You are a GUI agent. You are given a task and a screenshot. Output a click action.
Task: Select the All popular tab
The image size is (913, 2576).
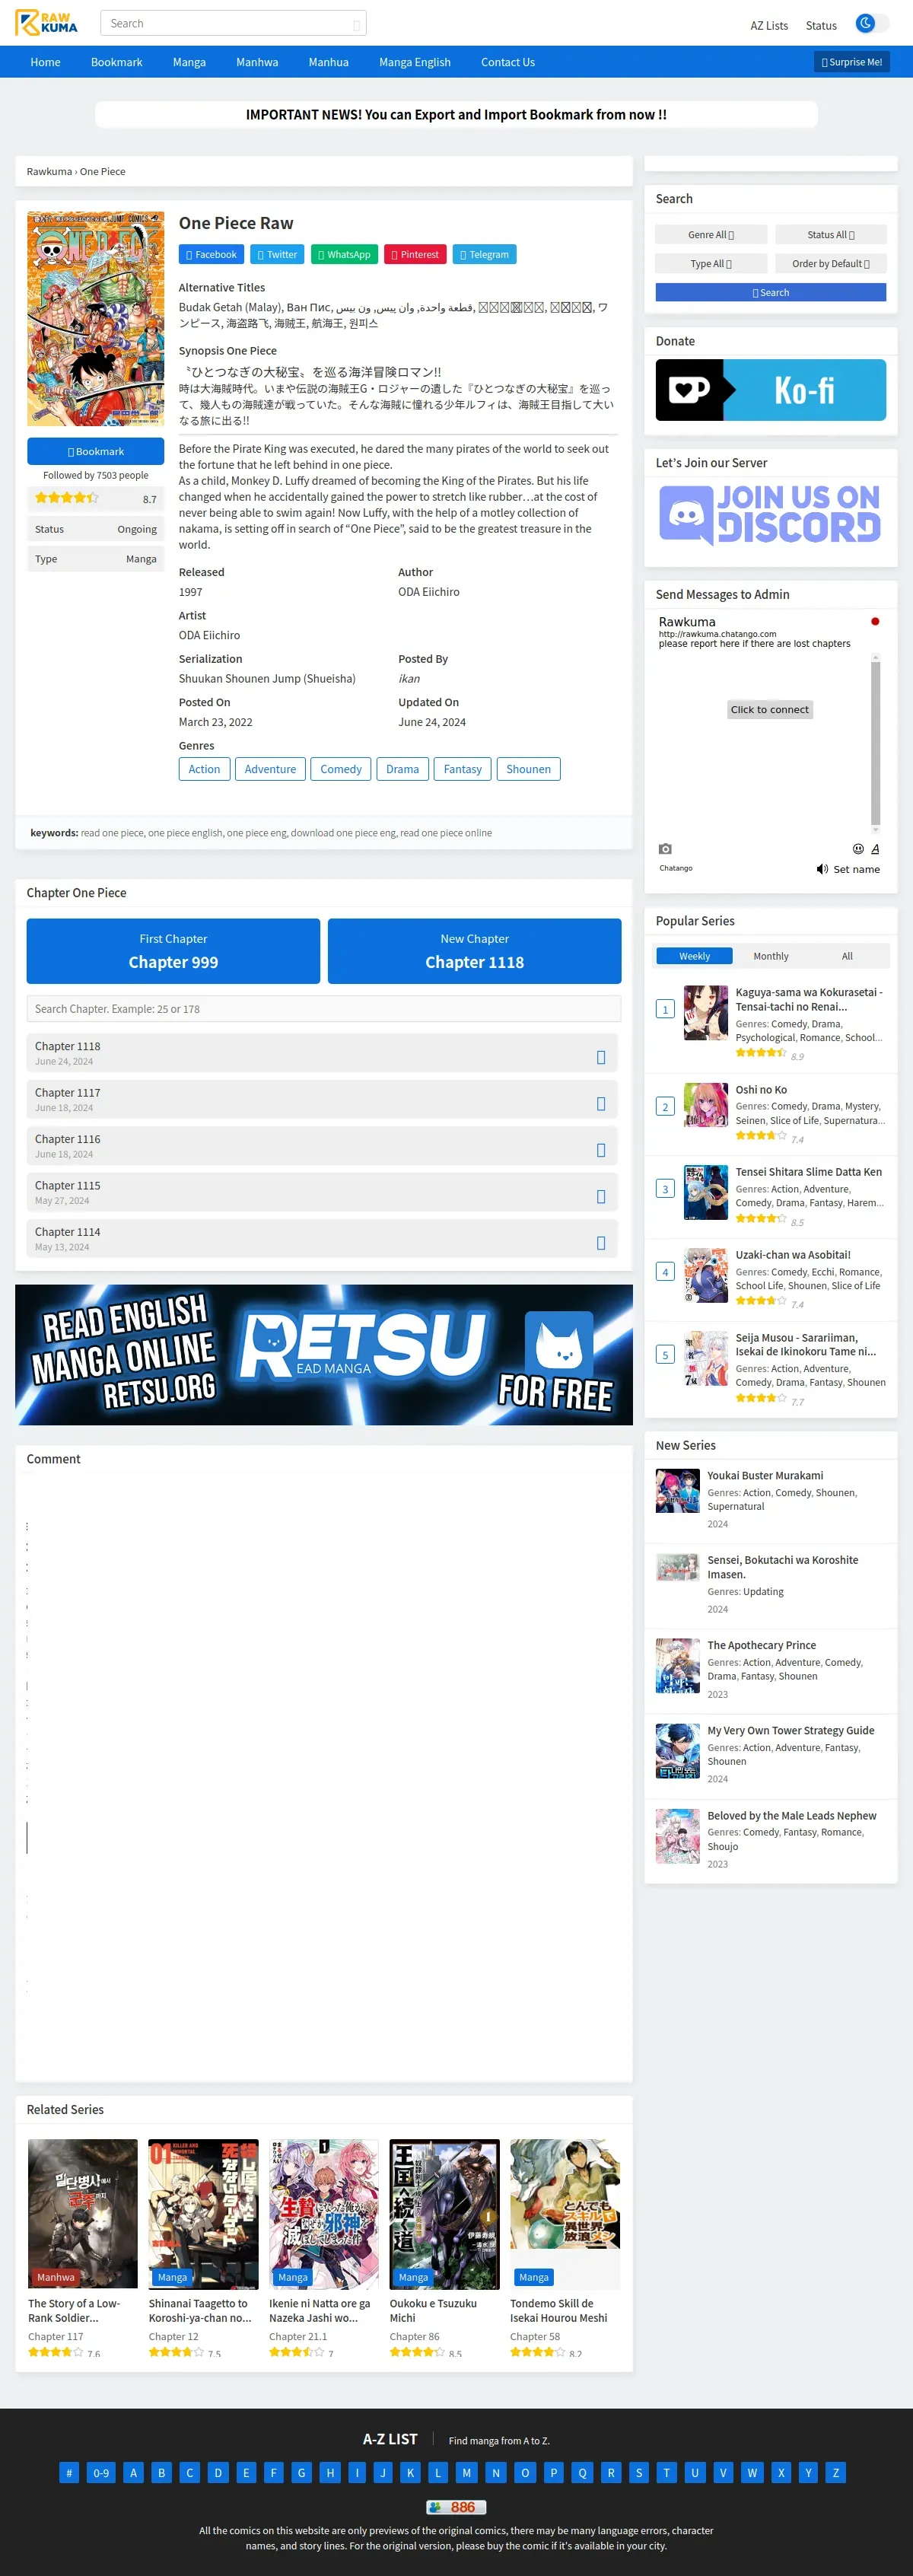(x=847, y=957)
